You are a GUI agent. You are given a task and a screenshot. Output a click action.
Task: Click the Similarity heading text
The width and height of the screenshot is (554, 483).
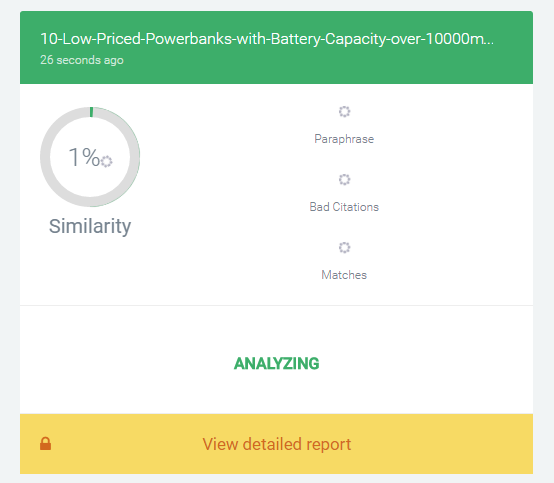pos(90,226)
